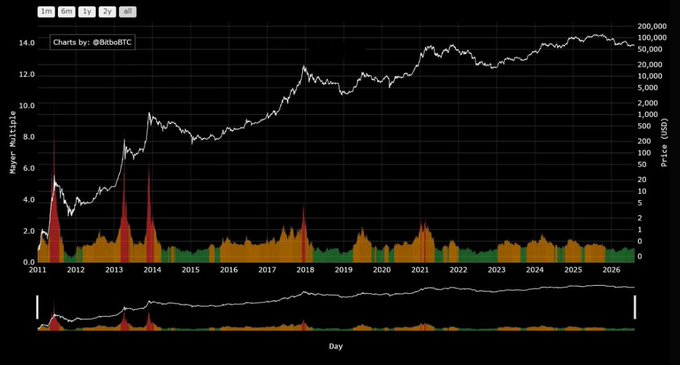Select the 1y range button
Image resolution: width=680 pixels, height=365 pixels.
pos(87,11)
